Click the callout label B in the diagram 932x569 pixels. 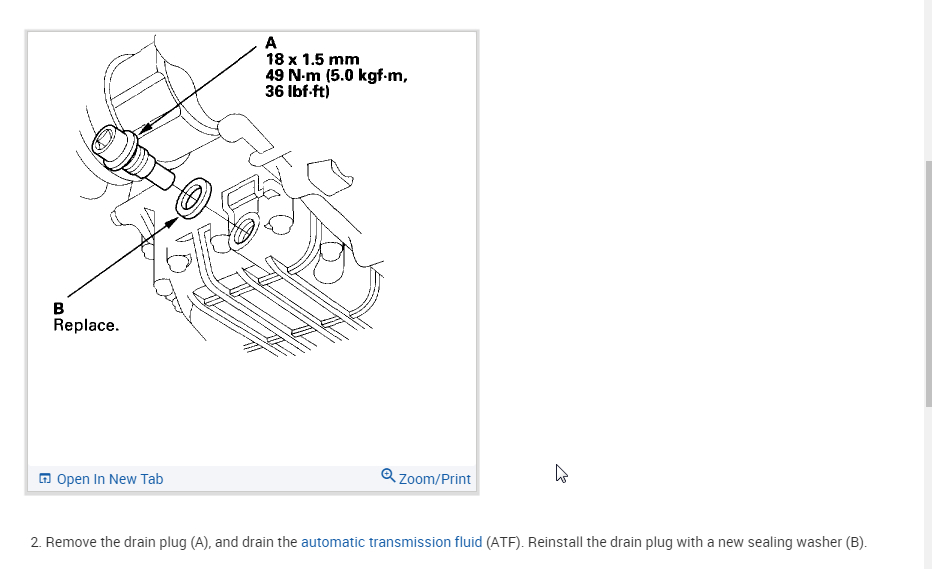click(58, 309)
